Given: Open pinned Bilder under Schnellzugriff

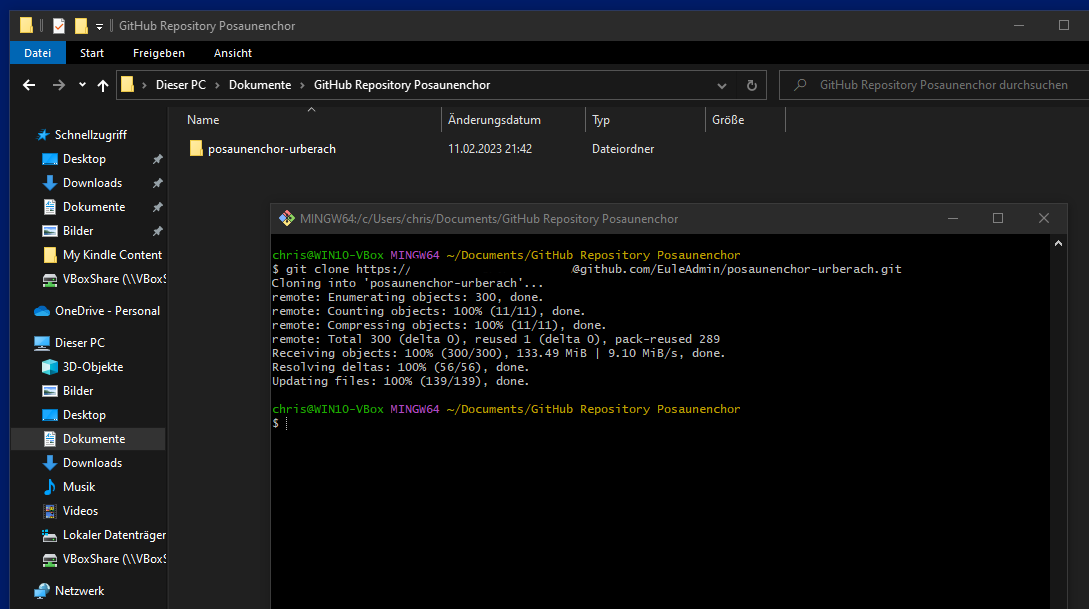Looking at the screenshot, I should pos(78,231).
